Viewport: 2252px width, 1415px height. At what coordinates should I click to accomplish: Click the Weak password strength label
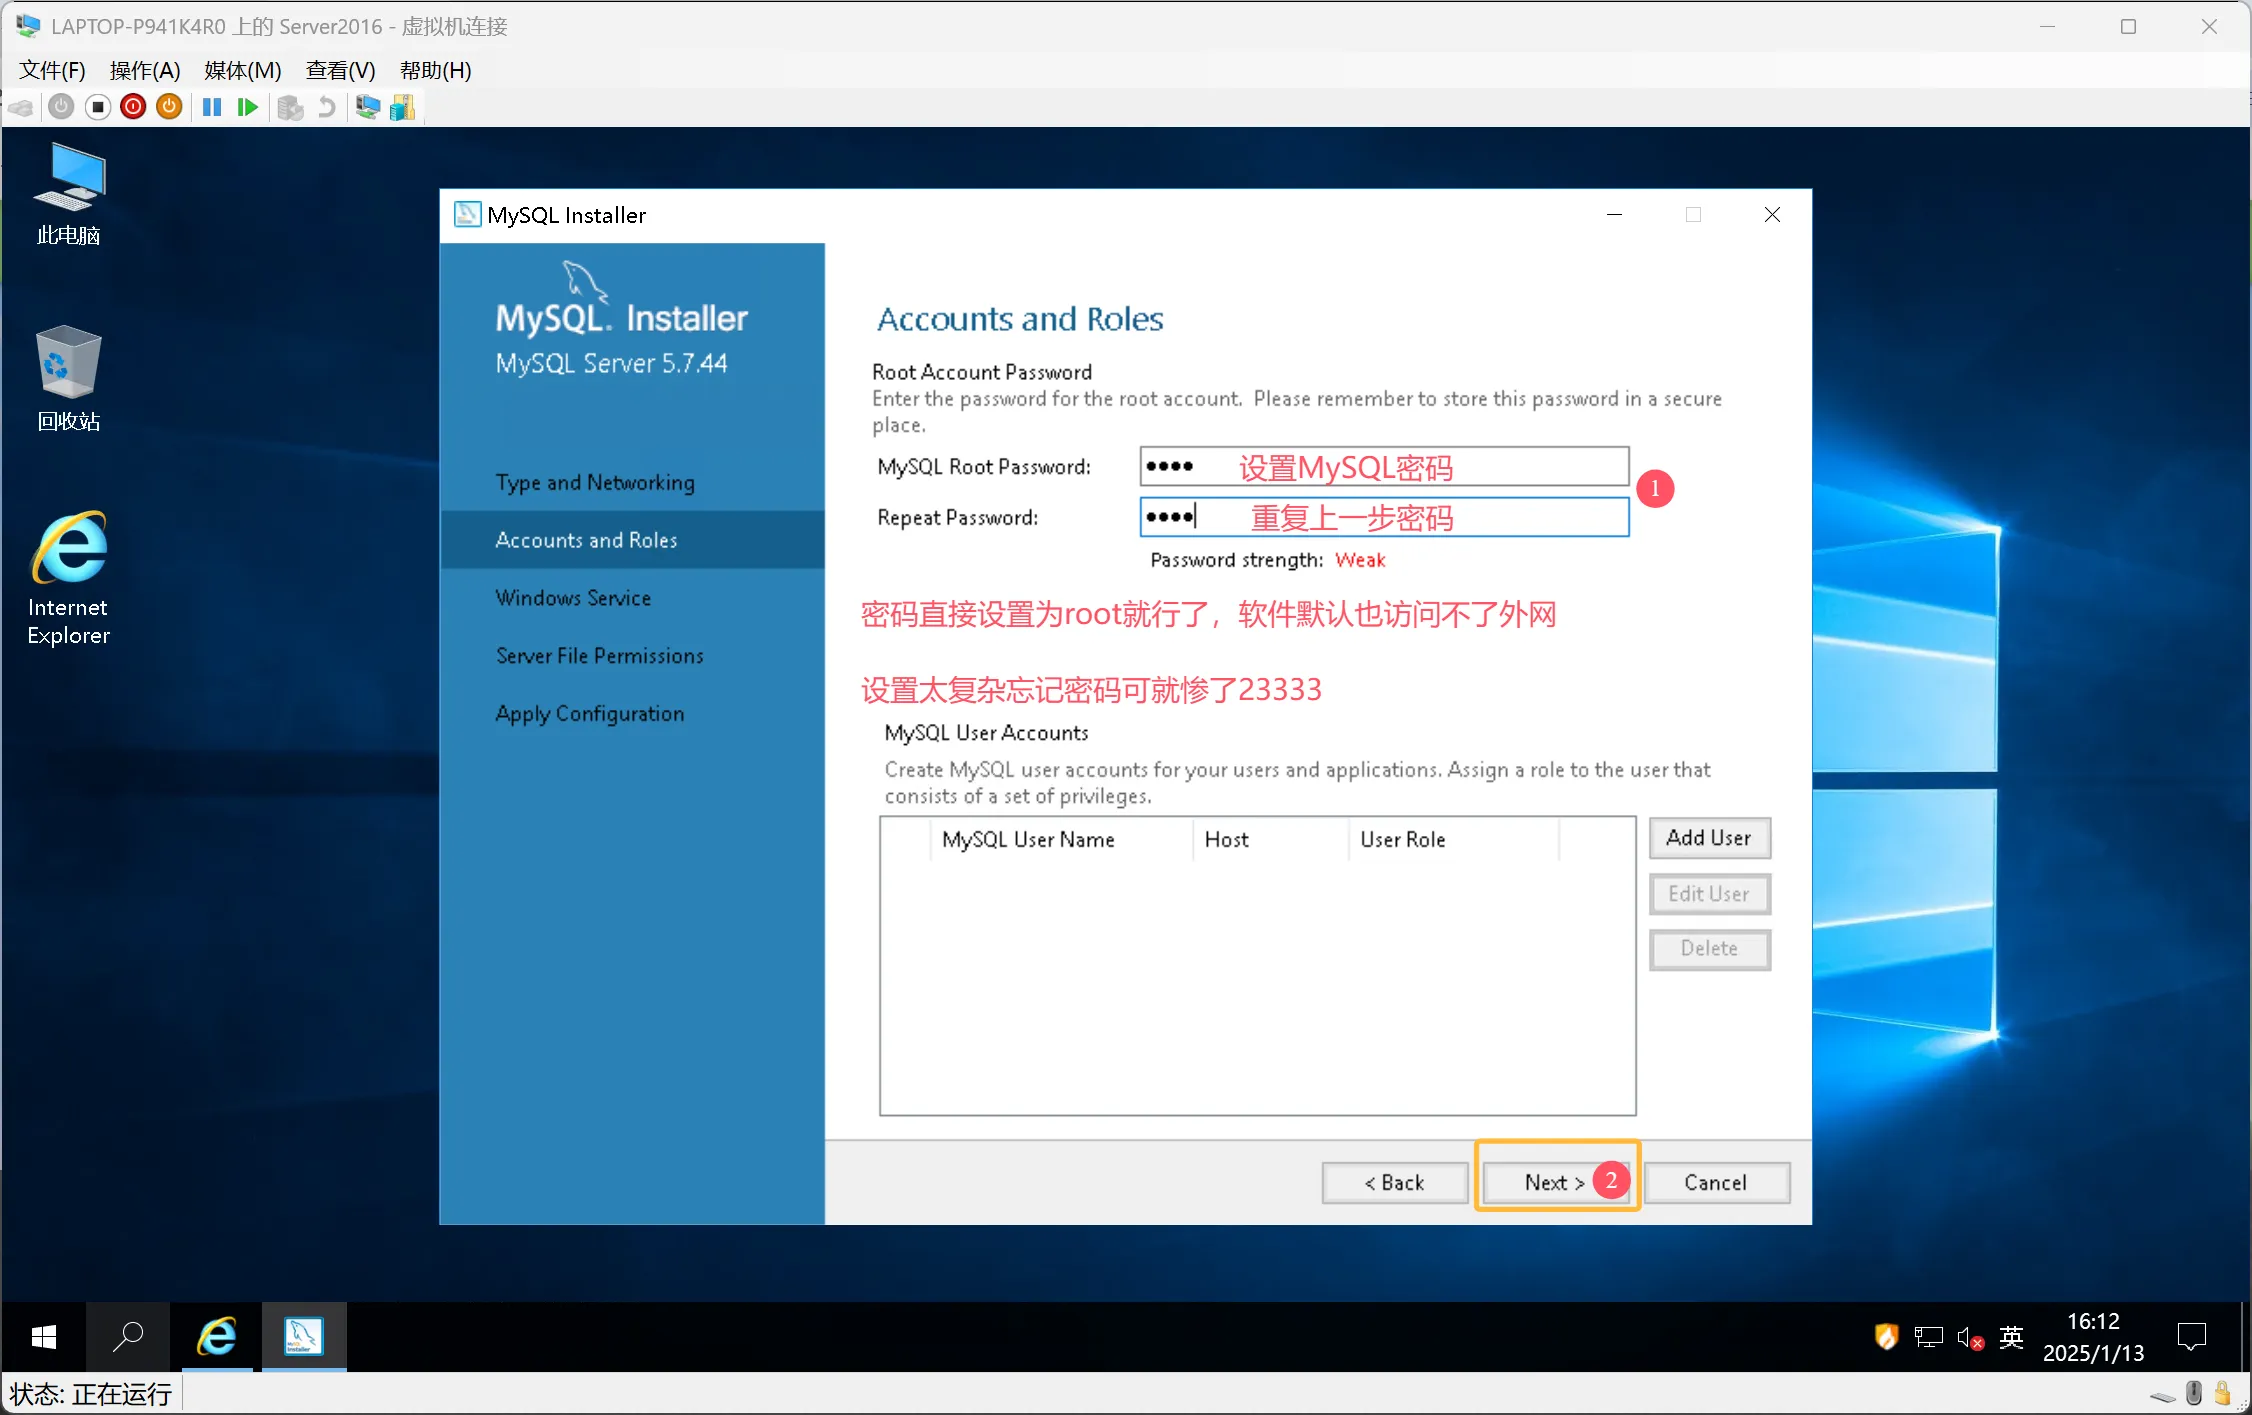1360,560
